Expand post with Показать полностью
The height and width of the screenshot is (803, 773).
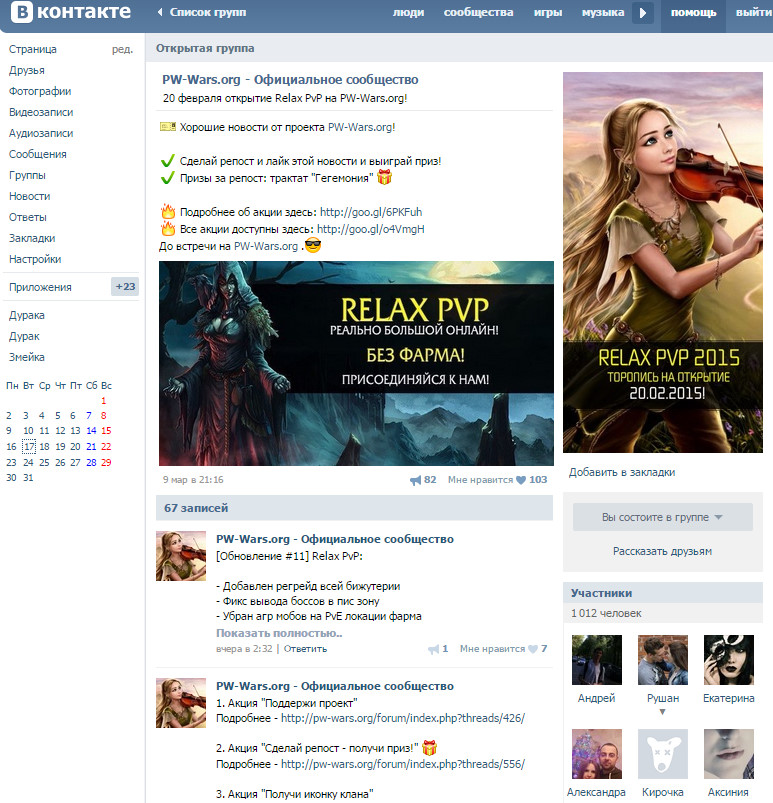(x=279, y=633)
